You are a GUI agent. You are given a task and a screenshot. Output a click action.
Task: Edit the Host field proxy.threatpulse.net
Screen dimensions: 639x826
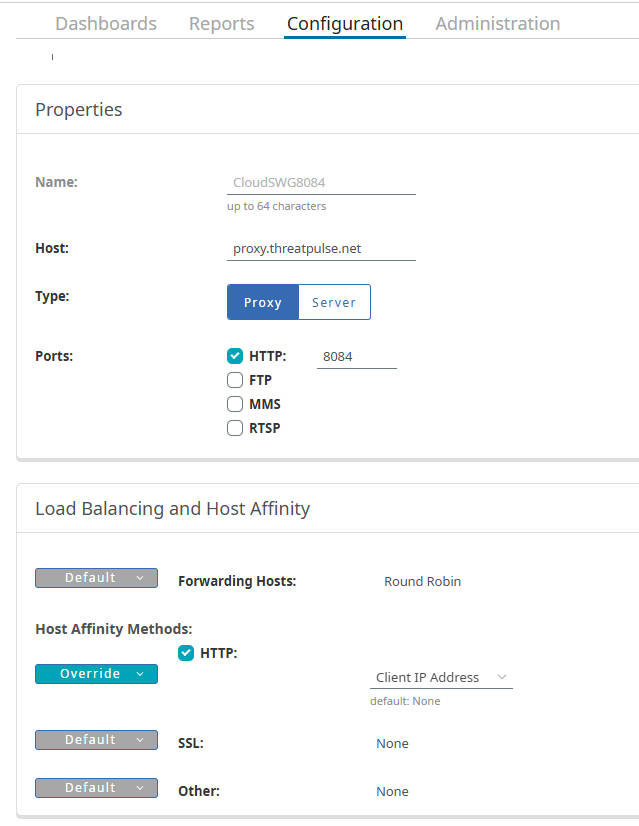click(x=321, y=249)
